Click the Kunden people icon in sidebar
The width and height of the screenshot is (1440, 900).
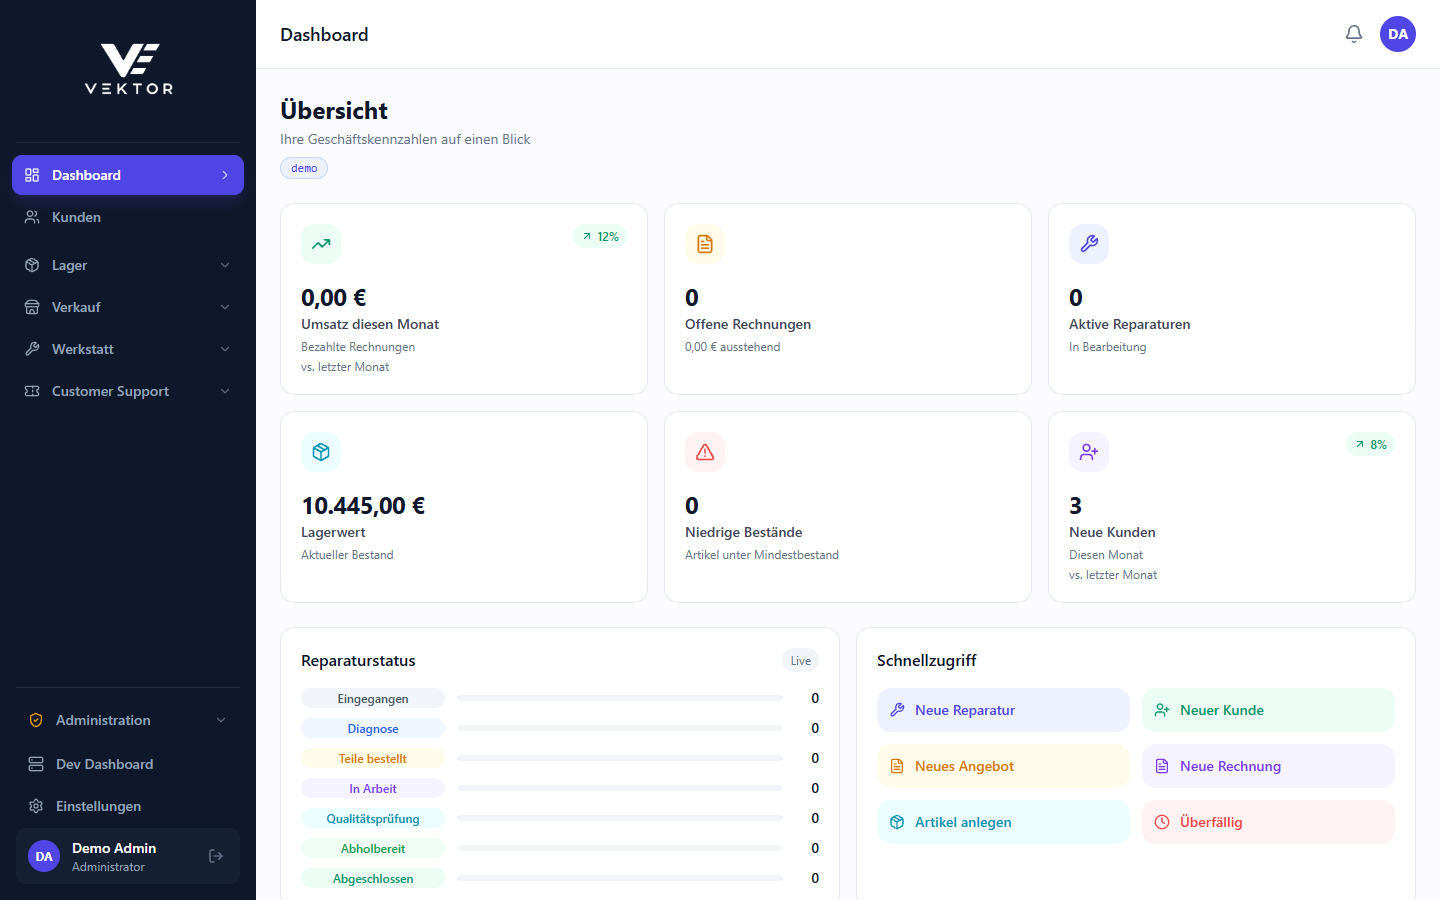32,217
